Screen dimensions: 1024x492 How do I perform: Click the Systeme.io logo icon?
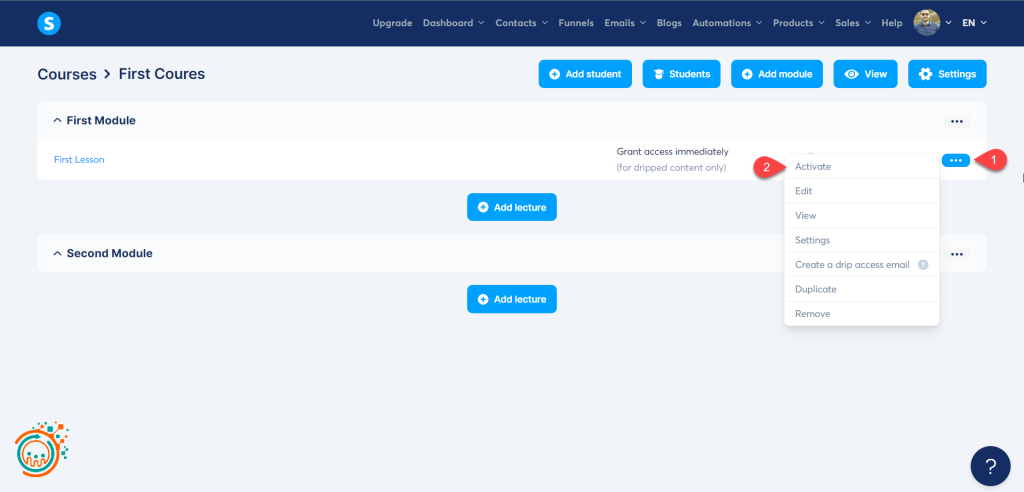pos(48,23)
